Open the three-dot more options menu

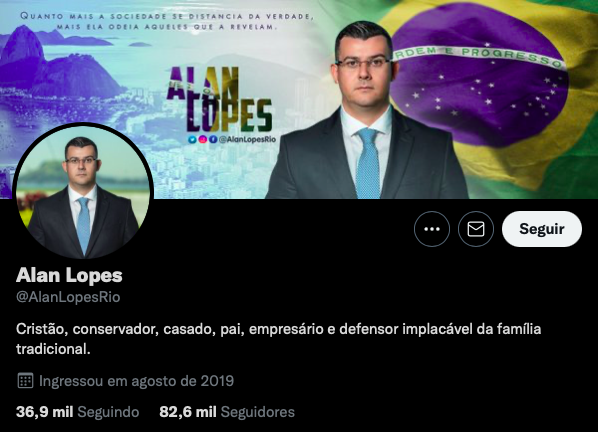432,229
